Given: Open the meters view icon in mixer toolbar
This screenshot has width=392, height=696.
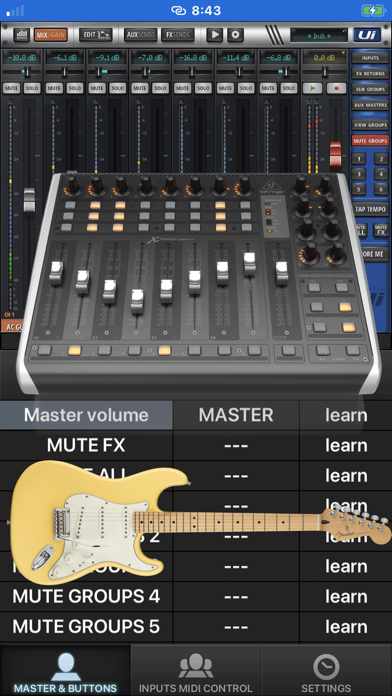Looking at the screenshot, I should point(21,35).
